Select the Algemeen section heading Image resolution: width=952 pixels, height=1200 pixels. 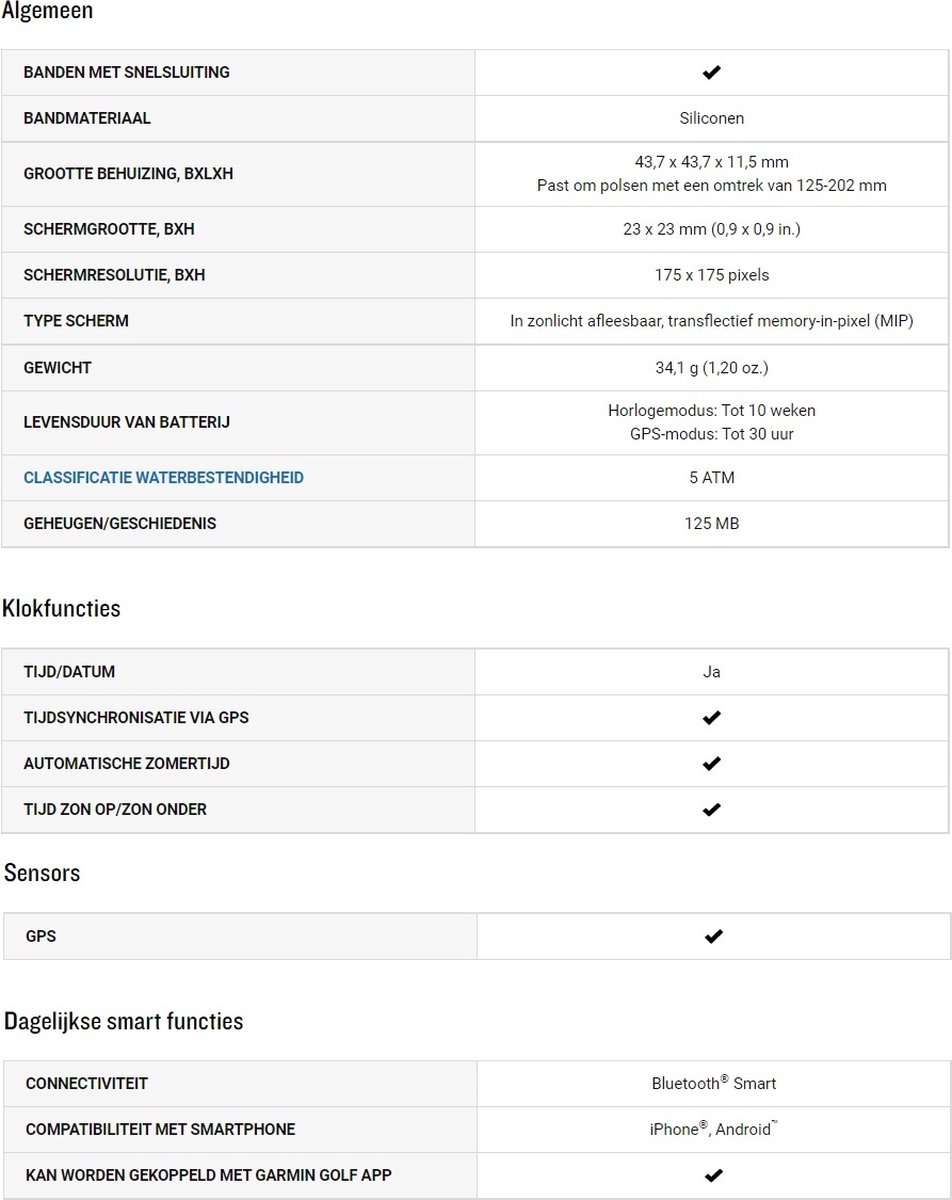(x=48, y=12)
